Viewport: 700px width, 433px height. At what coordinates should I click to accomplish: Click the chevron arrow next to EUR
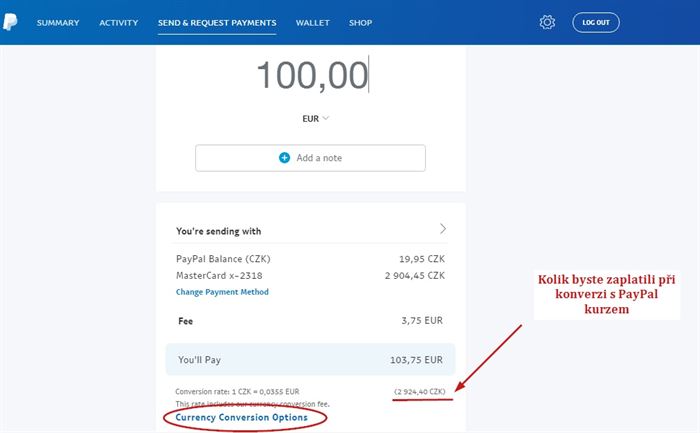[325, 118]
